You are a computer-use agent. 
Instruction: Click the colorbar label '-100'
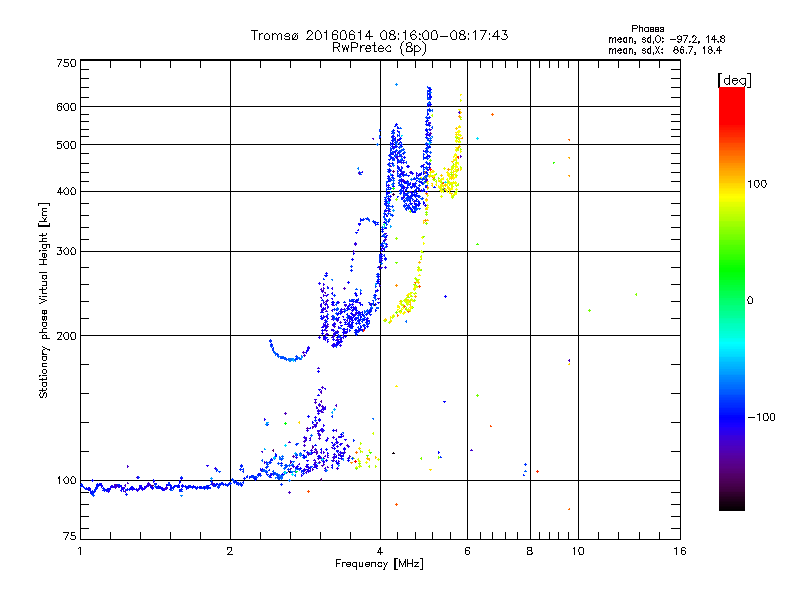pos(761,417)
